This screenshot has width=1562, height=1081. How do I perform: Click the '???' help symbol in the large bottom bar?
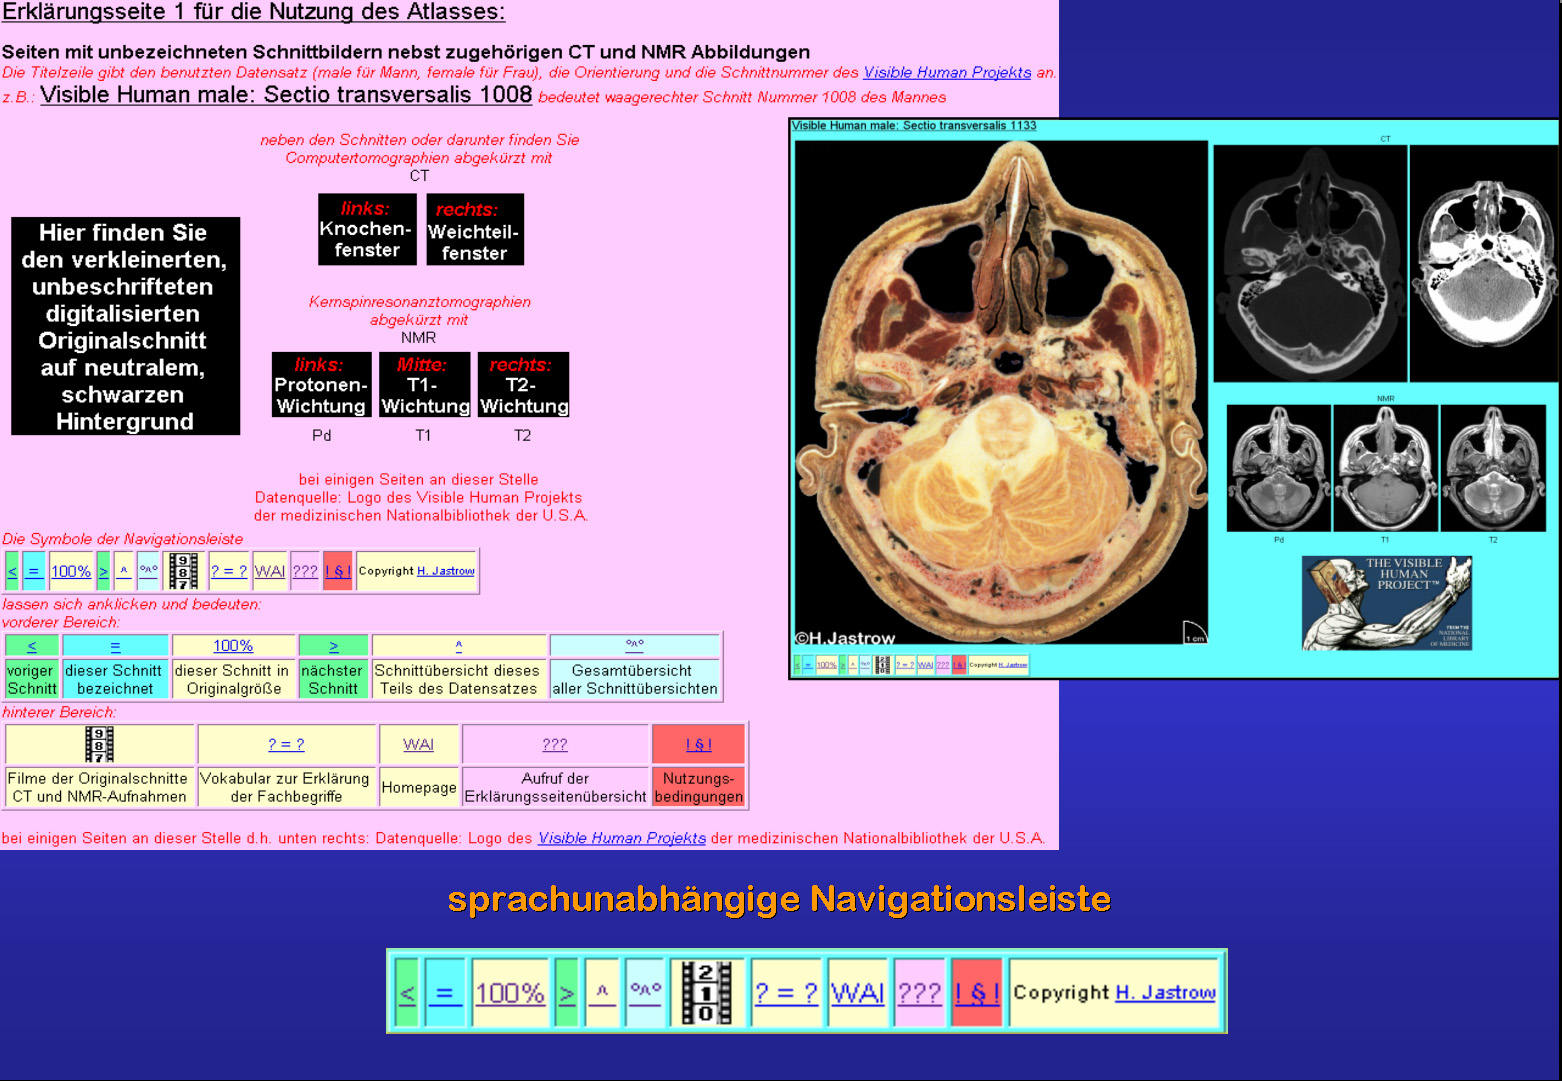pos(920,993)
